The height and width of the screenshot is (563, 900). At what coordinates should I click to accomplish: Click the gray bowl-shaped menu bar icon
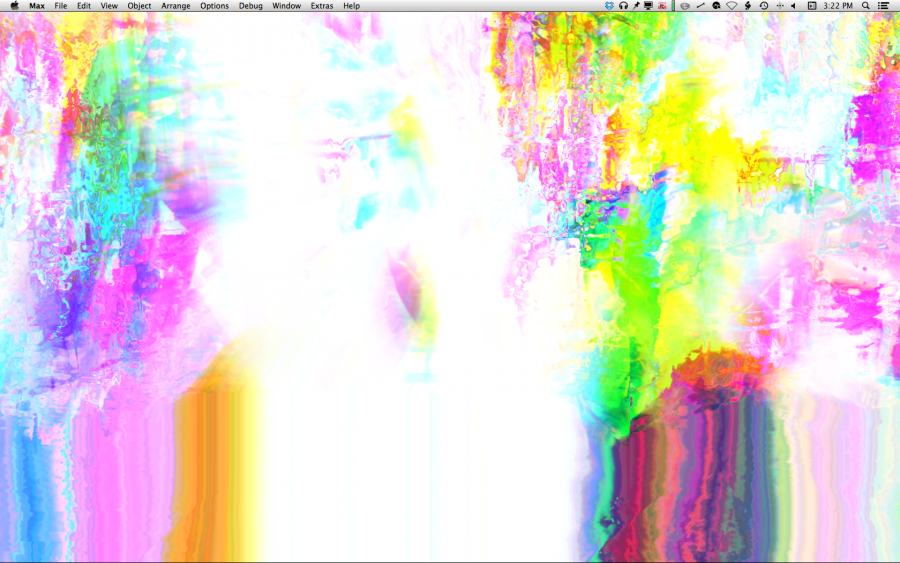click(685, 6)
